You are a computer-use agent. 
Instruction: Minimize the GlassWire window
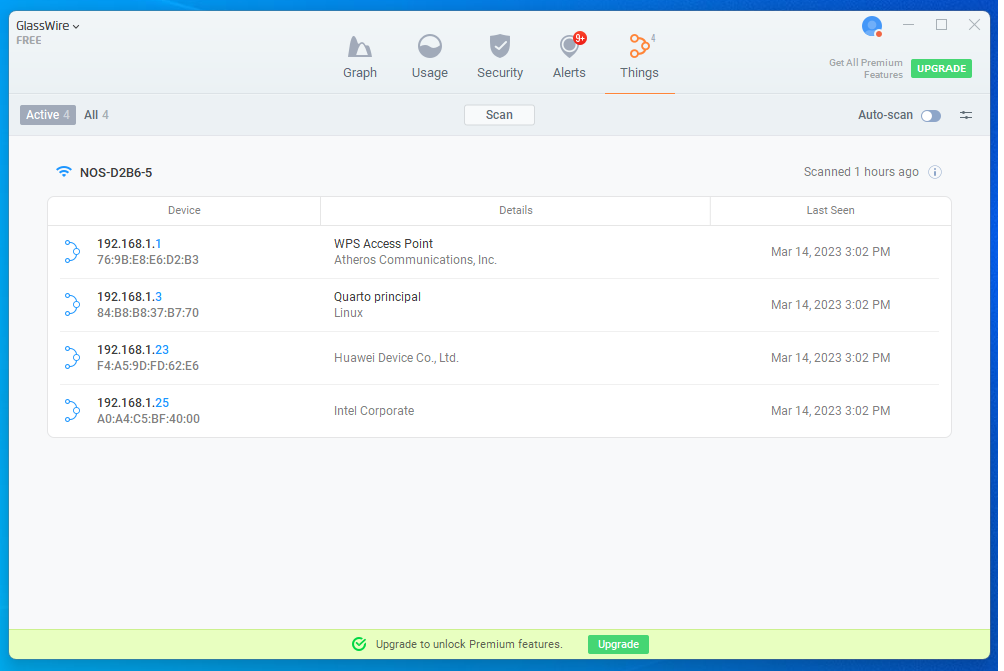tap(908, 25)
